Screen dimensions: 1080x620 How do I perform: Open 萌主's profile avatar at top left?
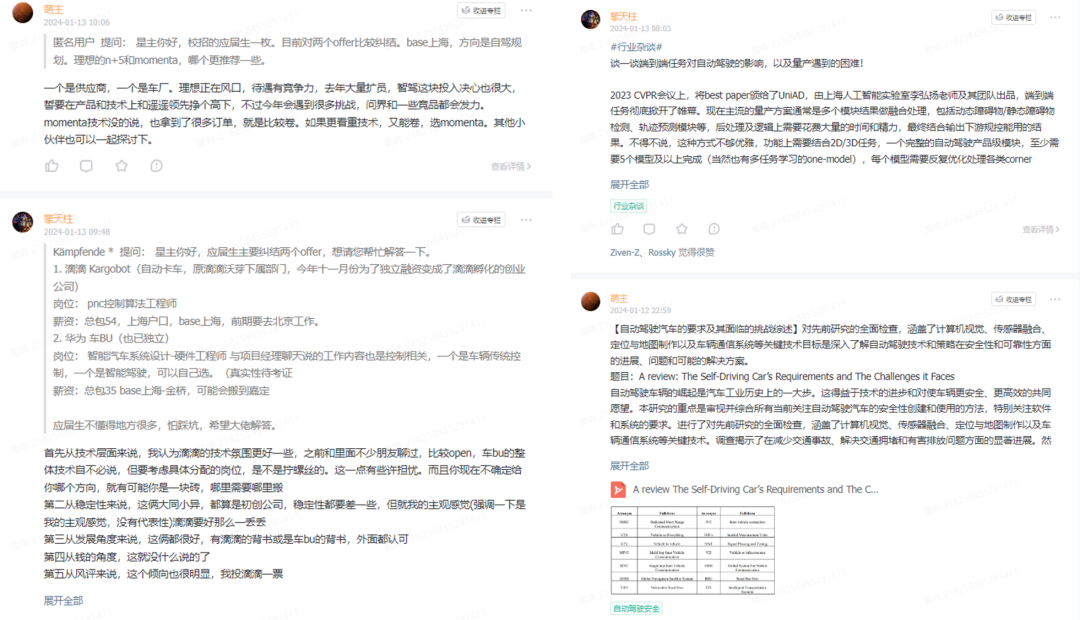(x=22, y=13)
